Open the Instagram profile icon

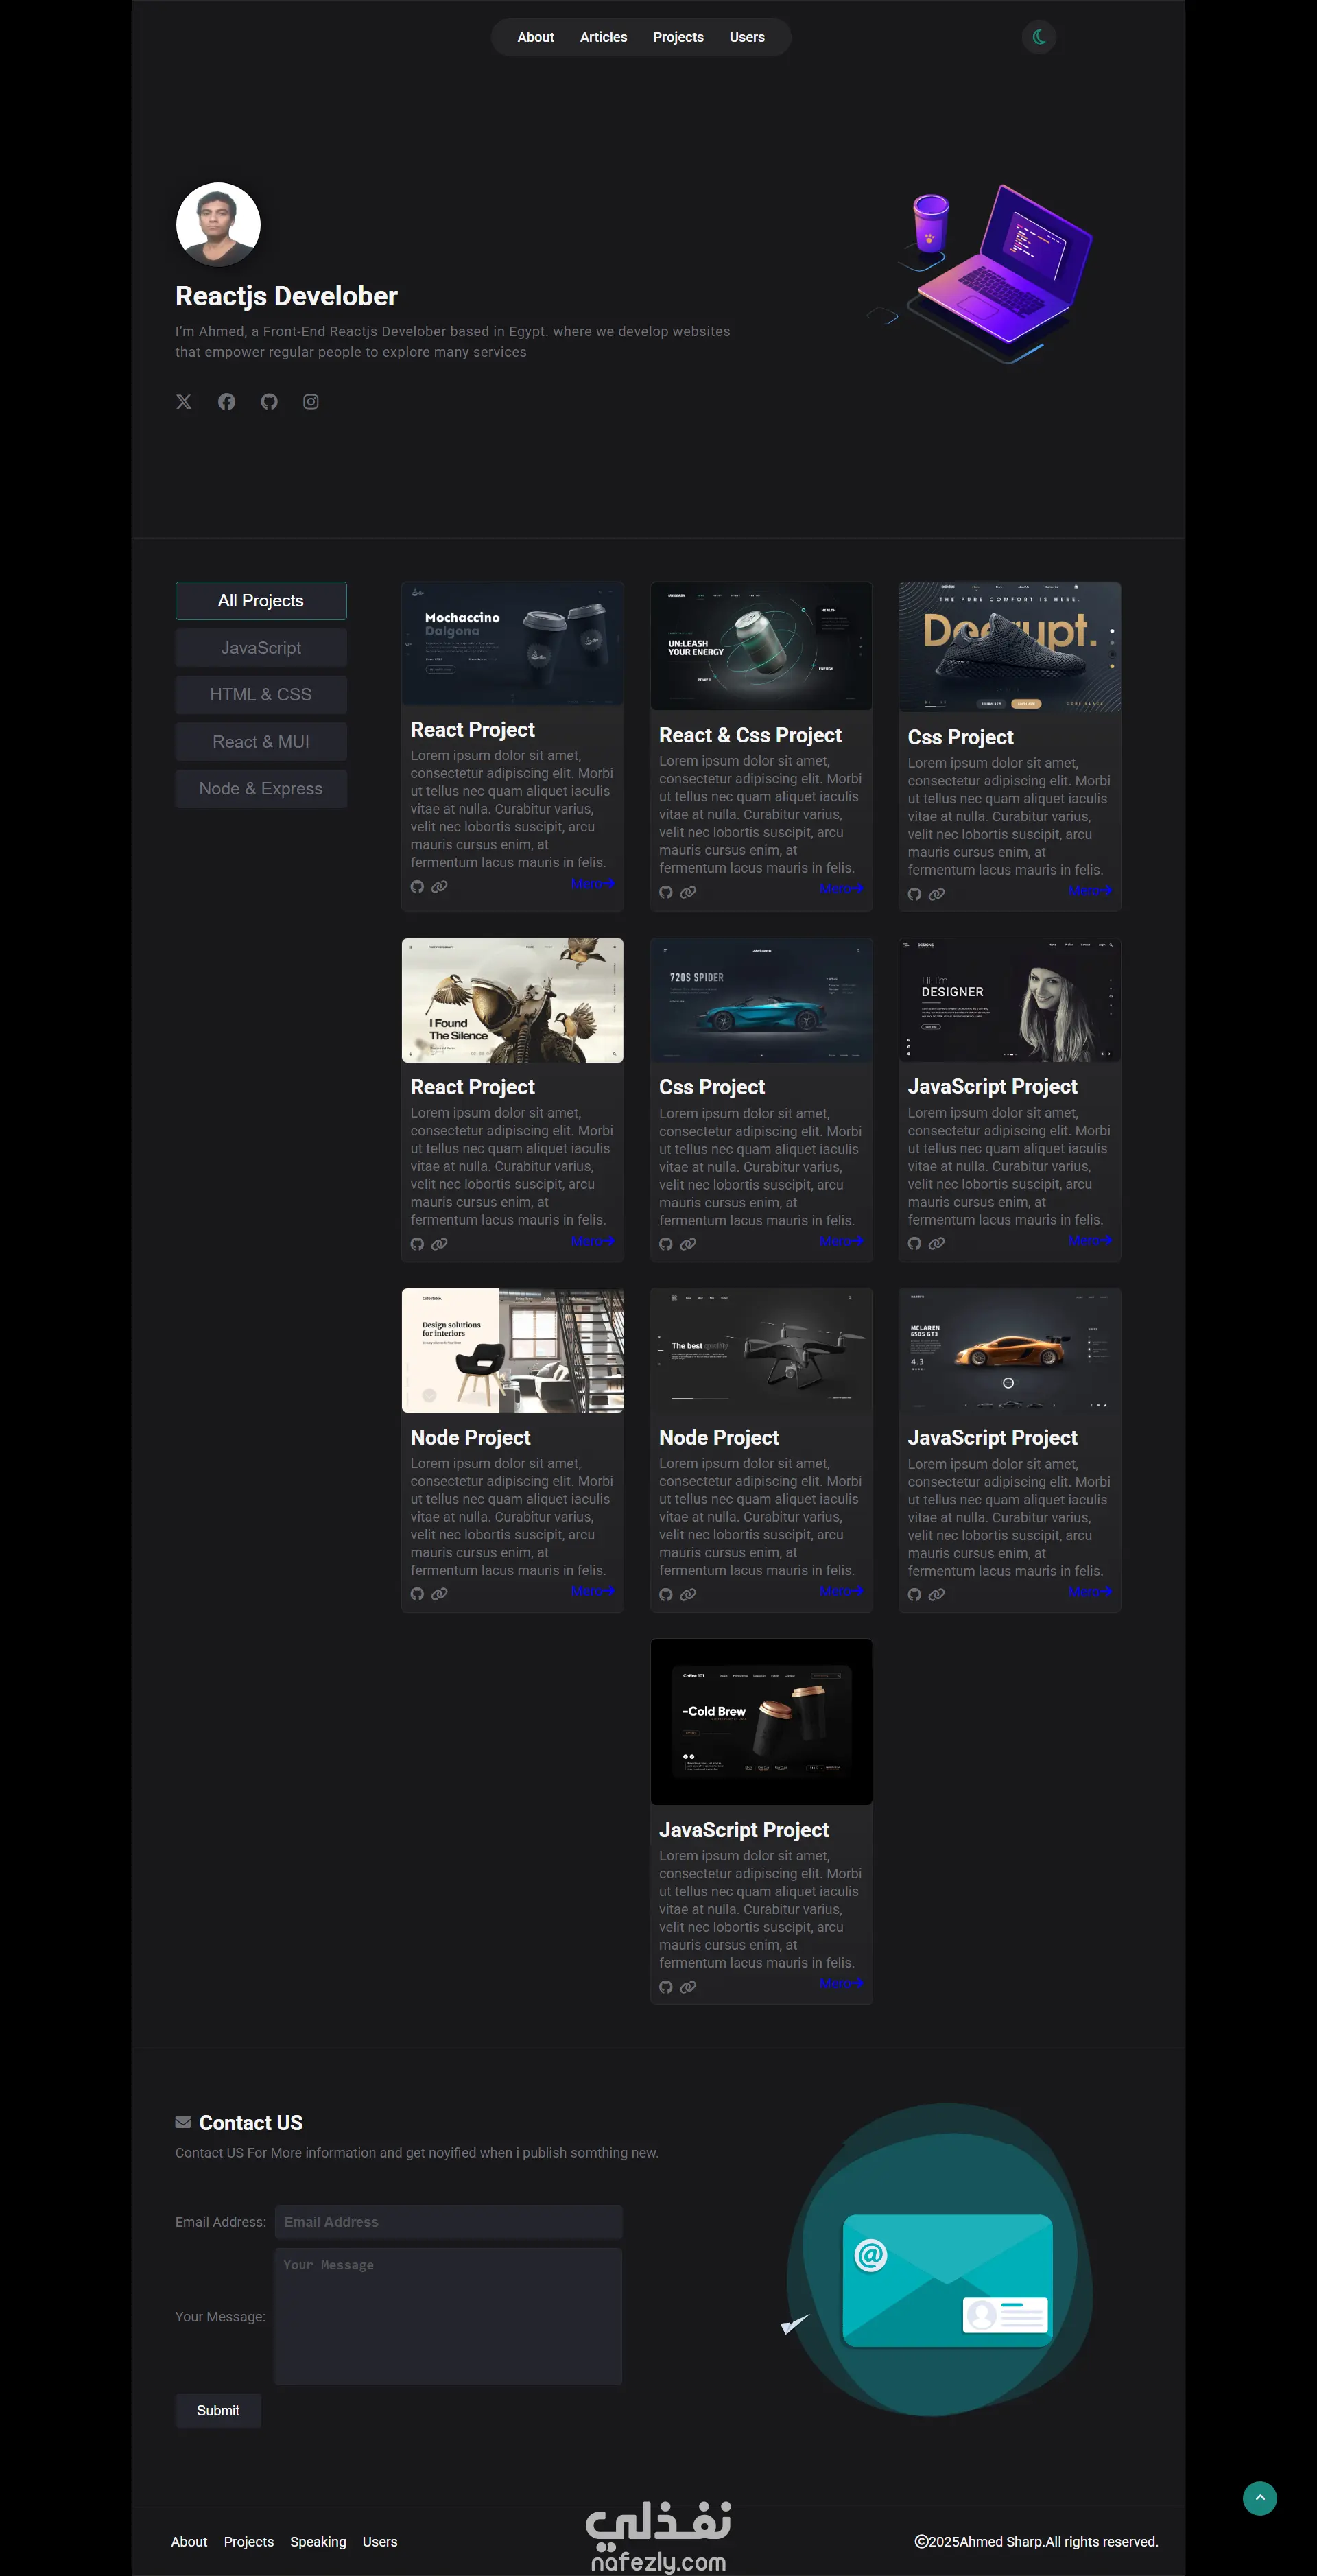(311, 402)
